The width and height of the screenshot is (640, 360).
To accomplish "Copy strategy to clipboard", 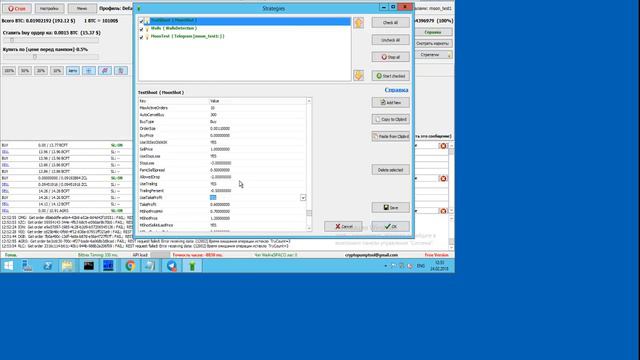I will [x=390, y=119].
